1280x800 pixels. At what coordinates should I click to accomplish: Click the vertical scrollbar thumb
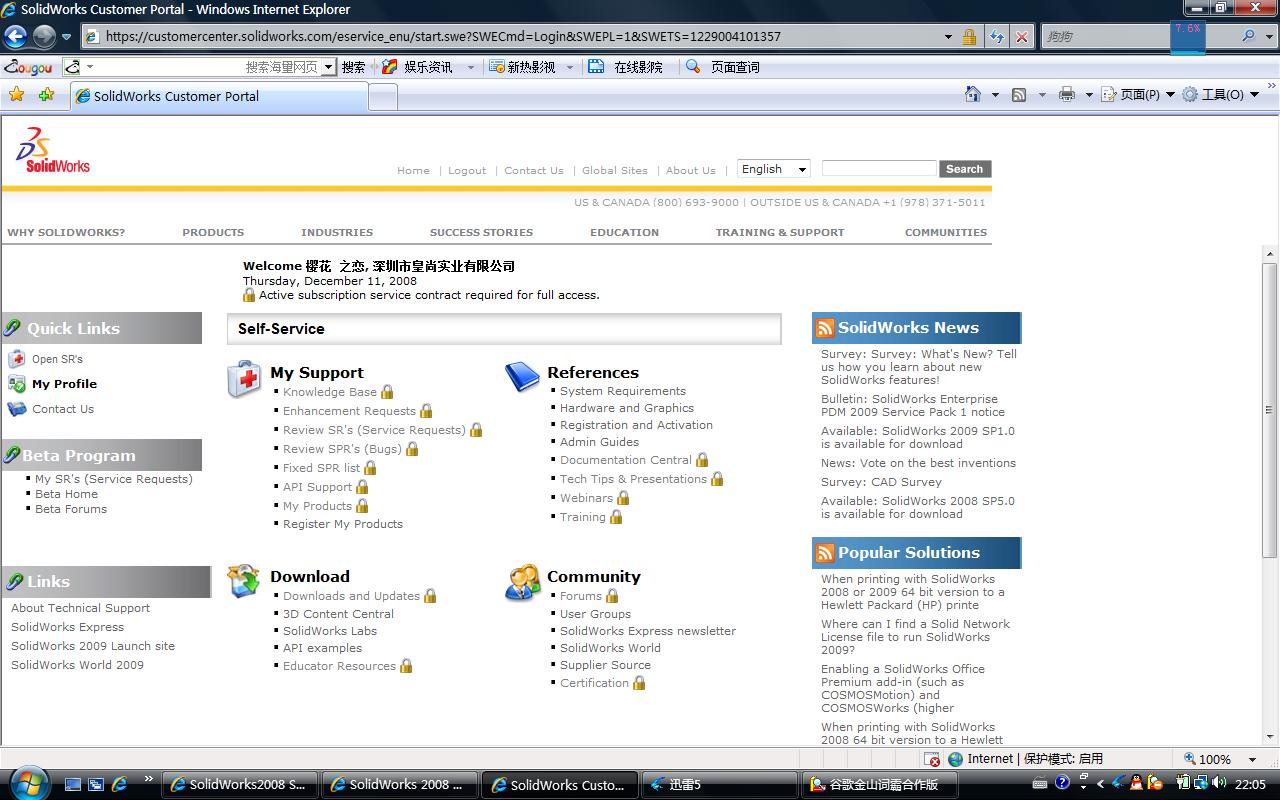pos(1270,410)
